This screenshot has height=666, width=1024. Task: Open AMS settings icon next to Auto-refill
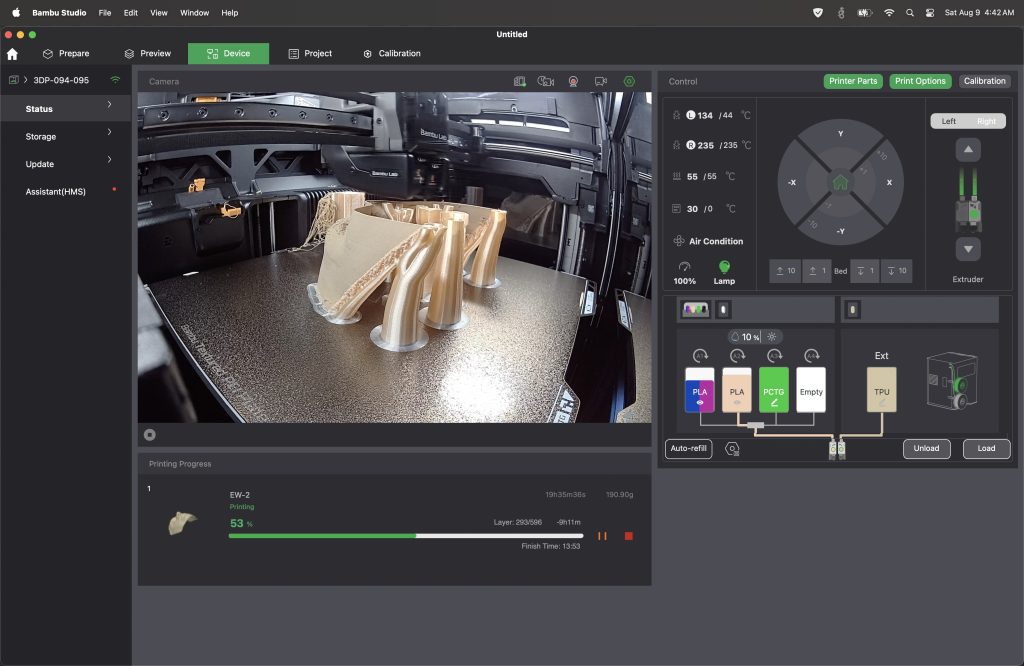click(732, 449)
